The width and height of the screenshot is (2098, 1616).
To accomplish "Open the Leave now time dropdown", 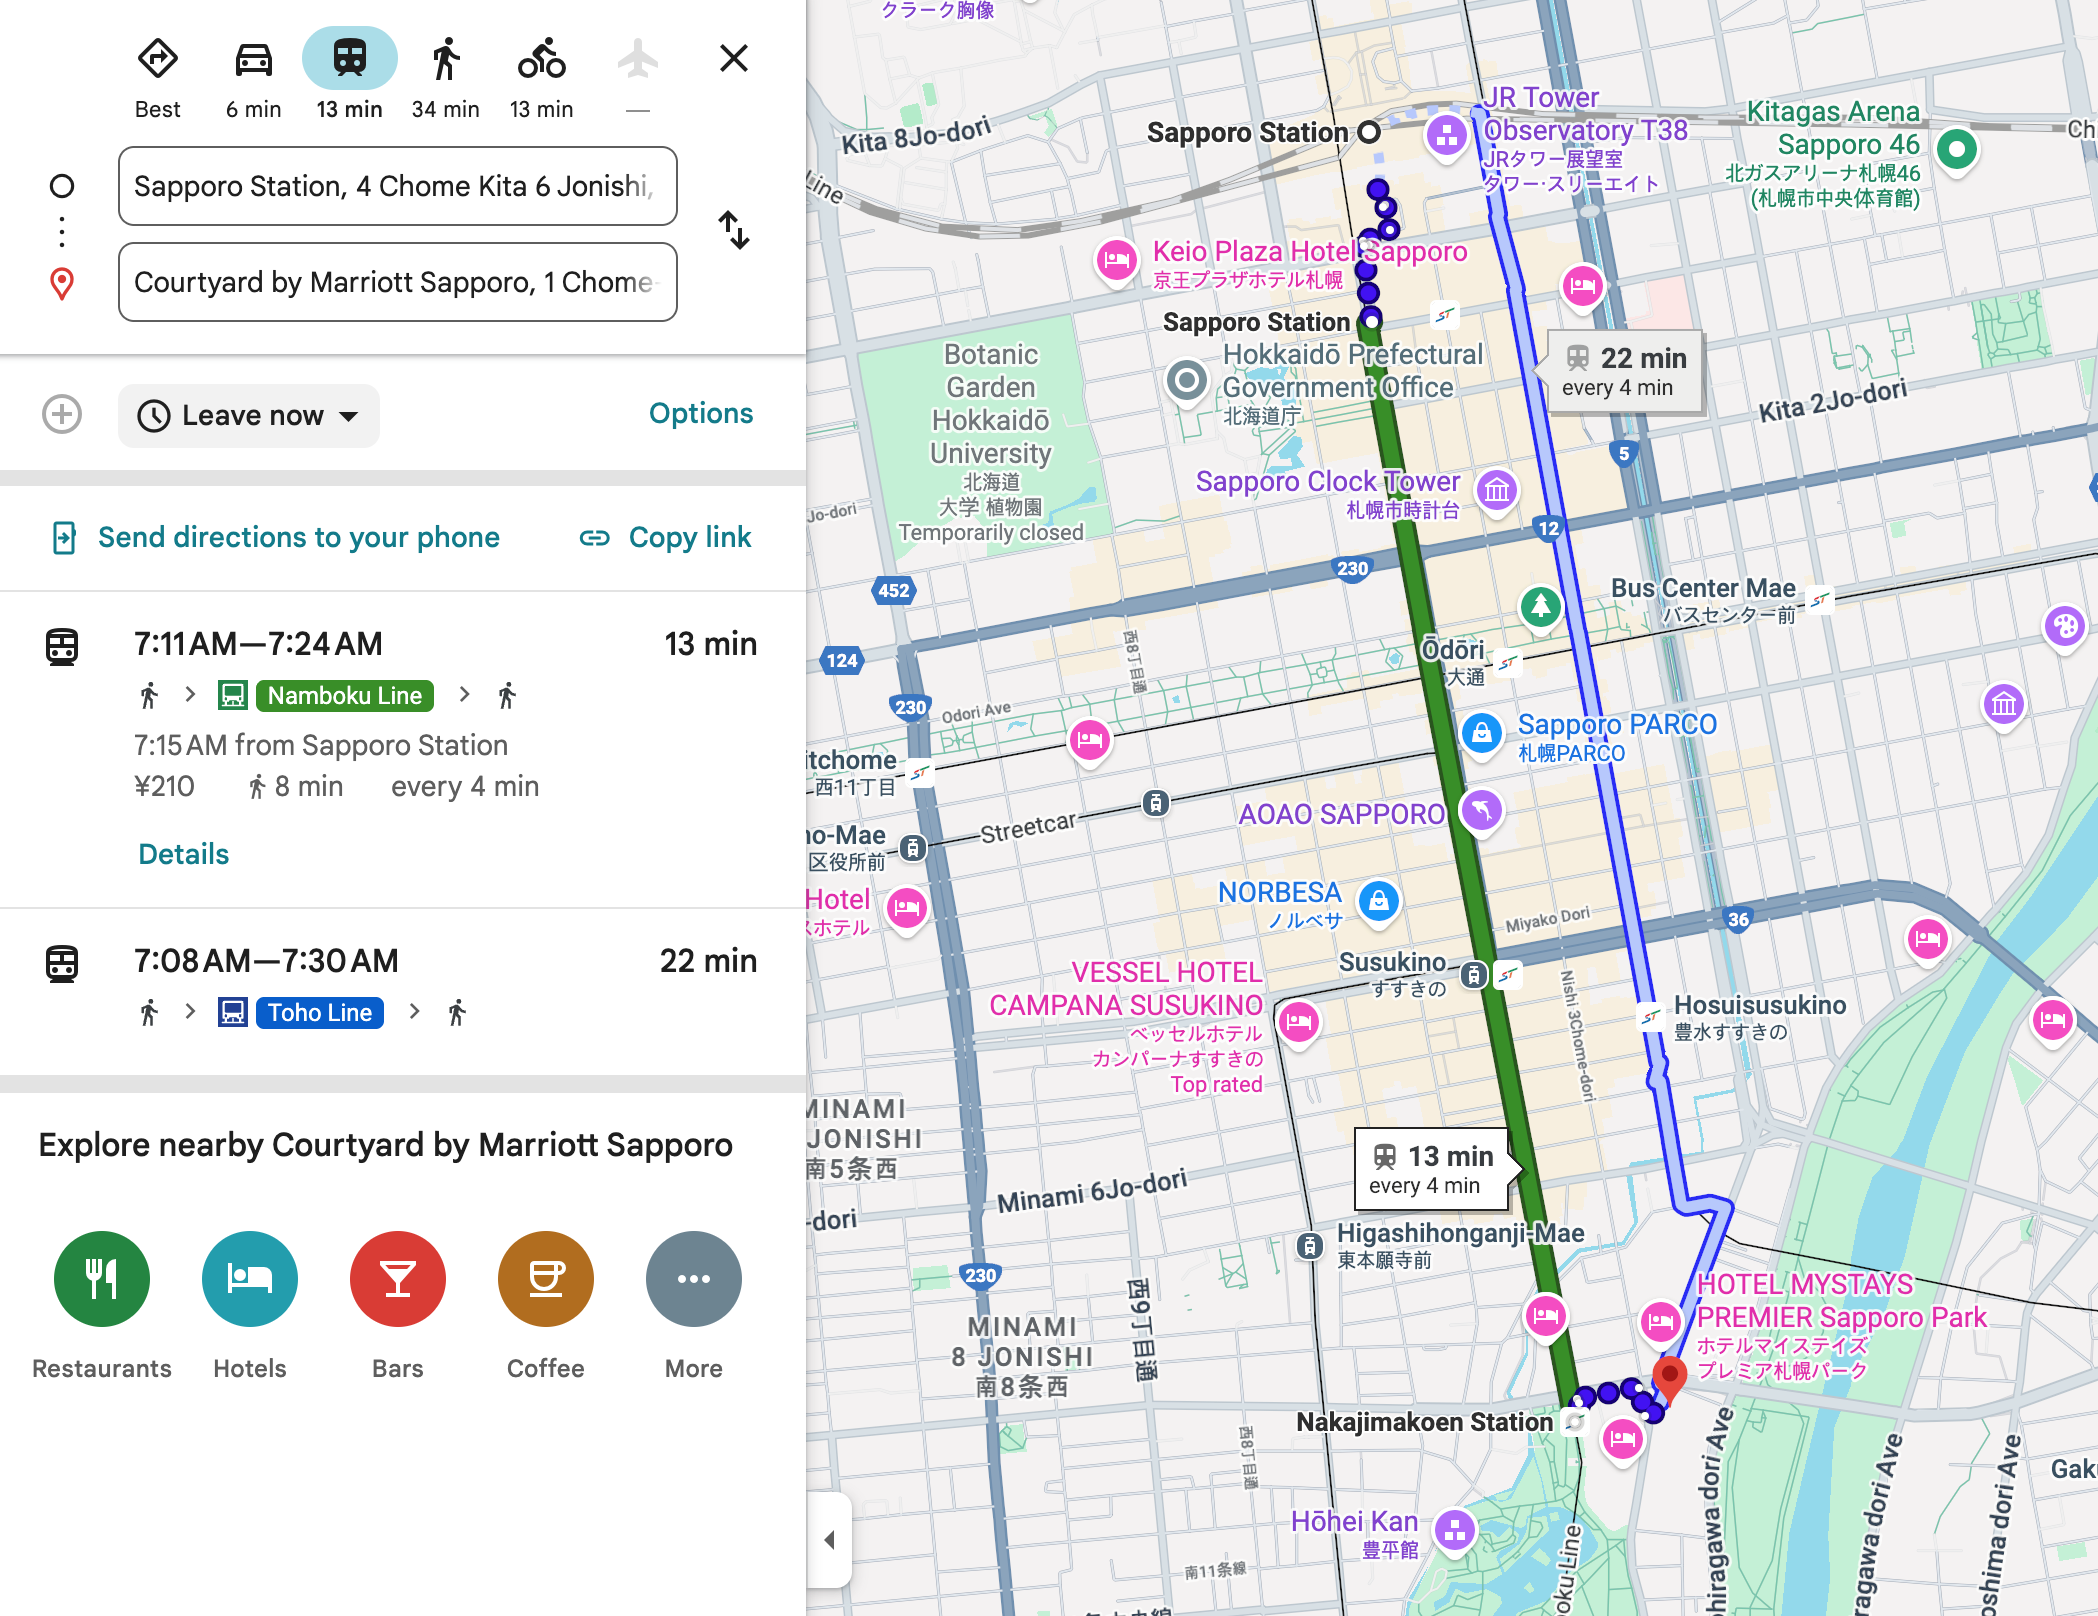I will click(248, 415).
